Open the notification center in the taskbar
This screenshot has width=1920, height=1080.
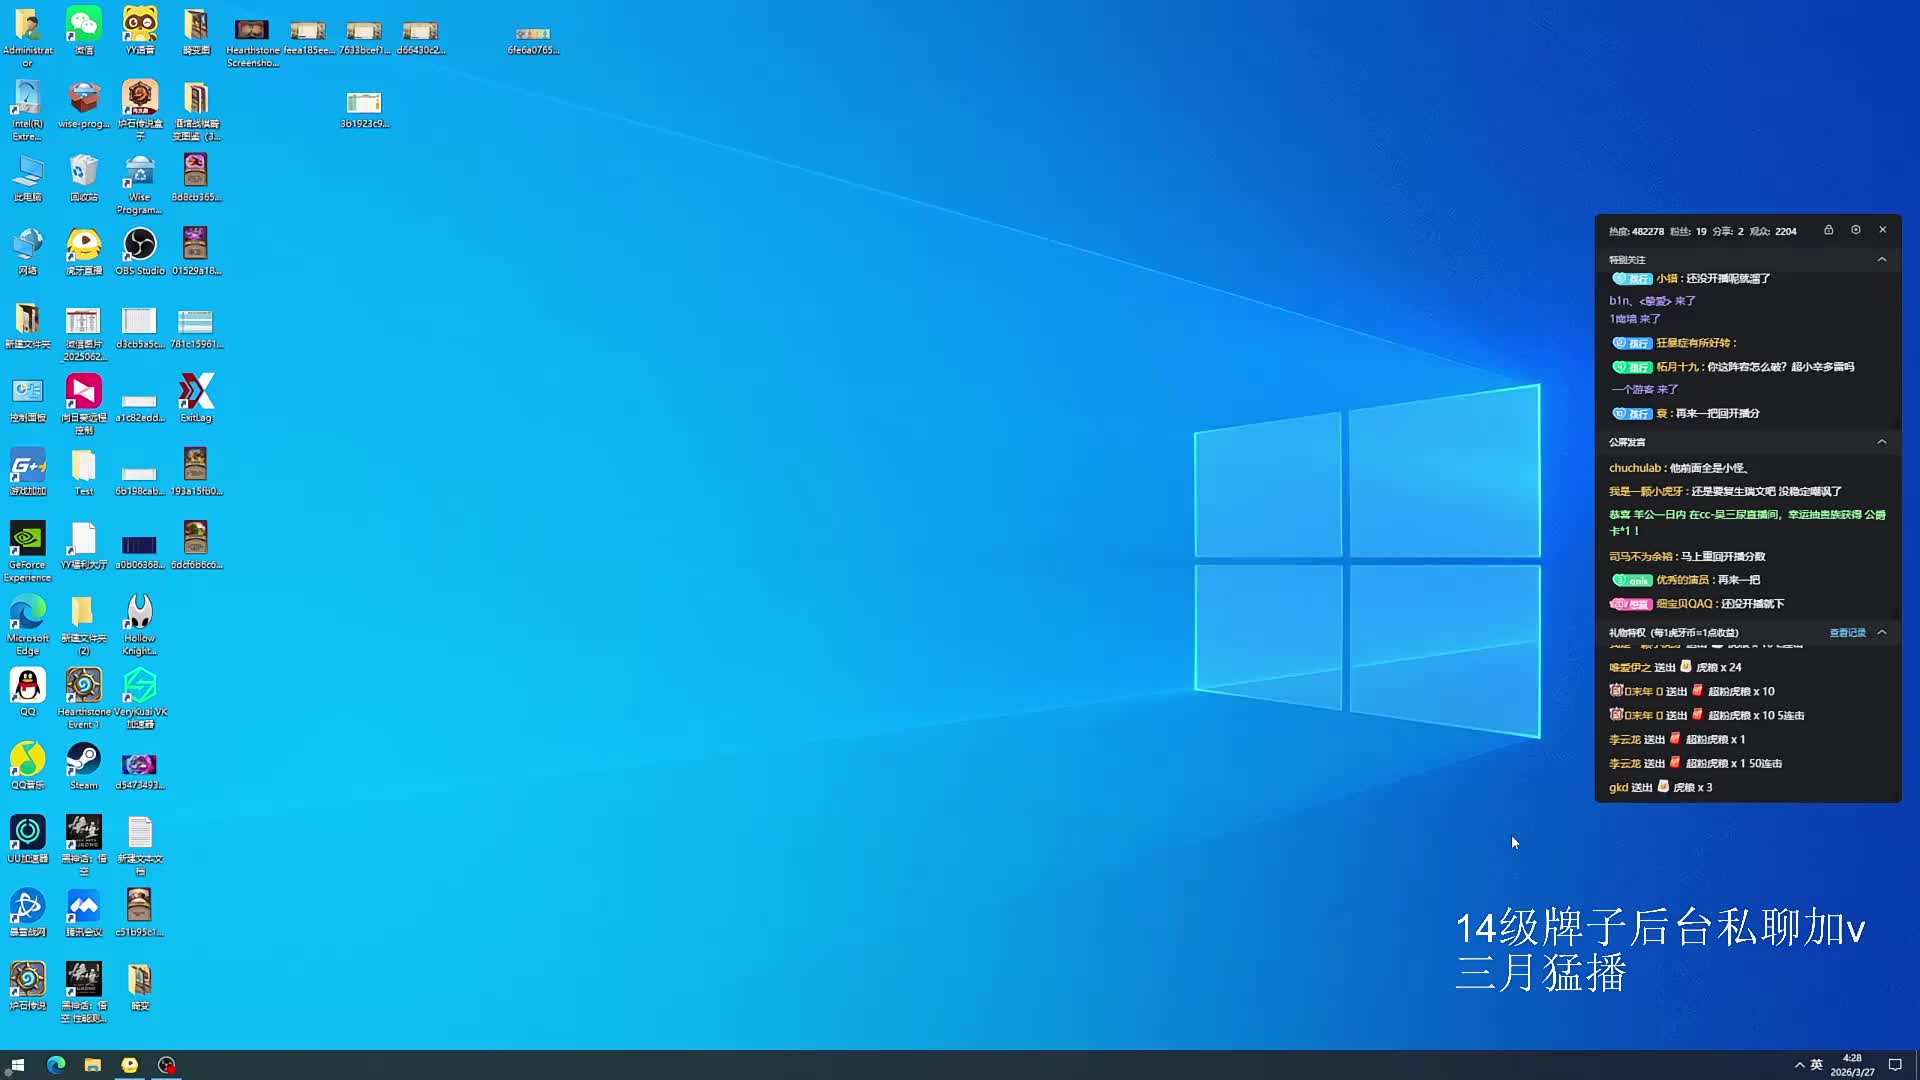pos(1894,1065)
